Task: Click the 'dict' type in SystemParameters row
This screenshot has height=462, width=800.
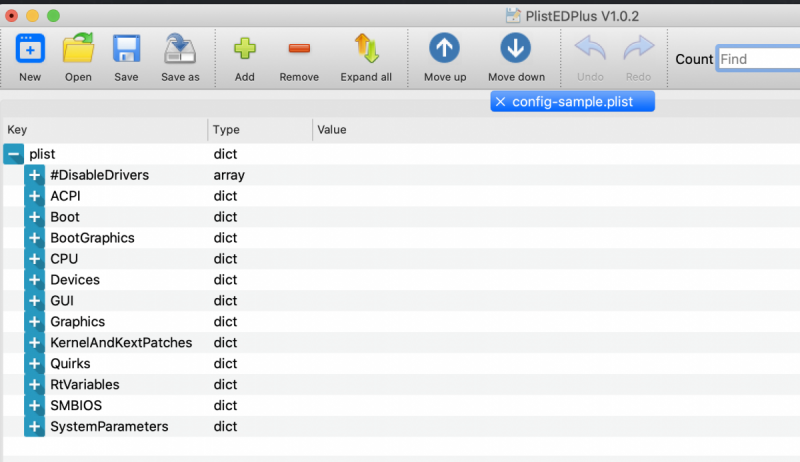Action: (x=225, y=426)
